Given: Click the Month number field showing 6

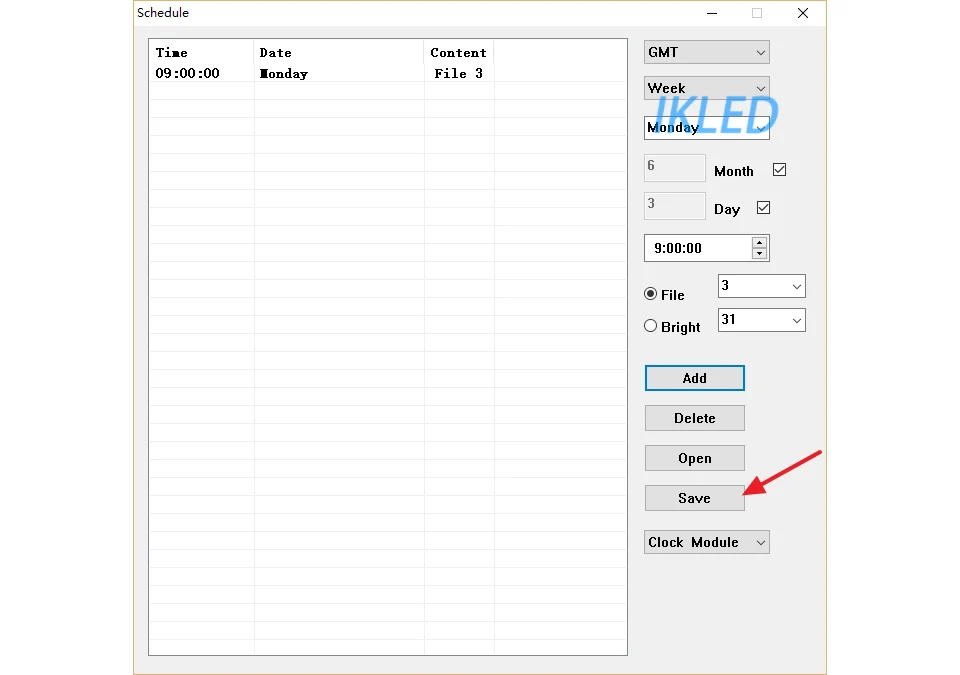Looking at the screenshot, I should pos(675,168).
